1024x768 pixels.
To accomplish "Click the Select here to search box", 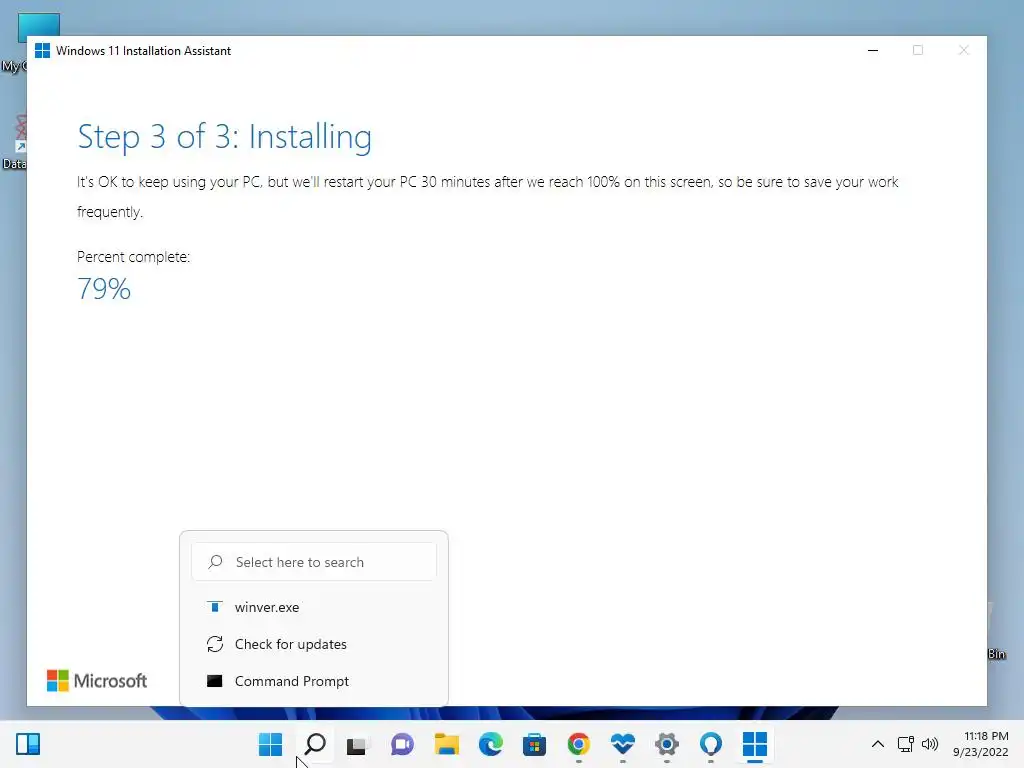I will tap(313, 562).
